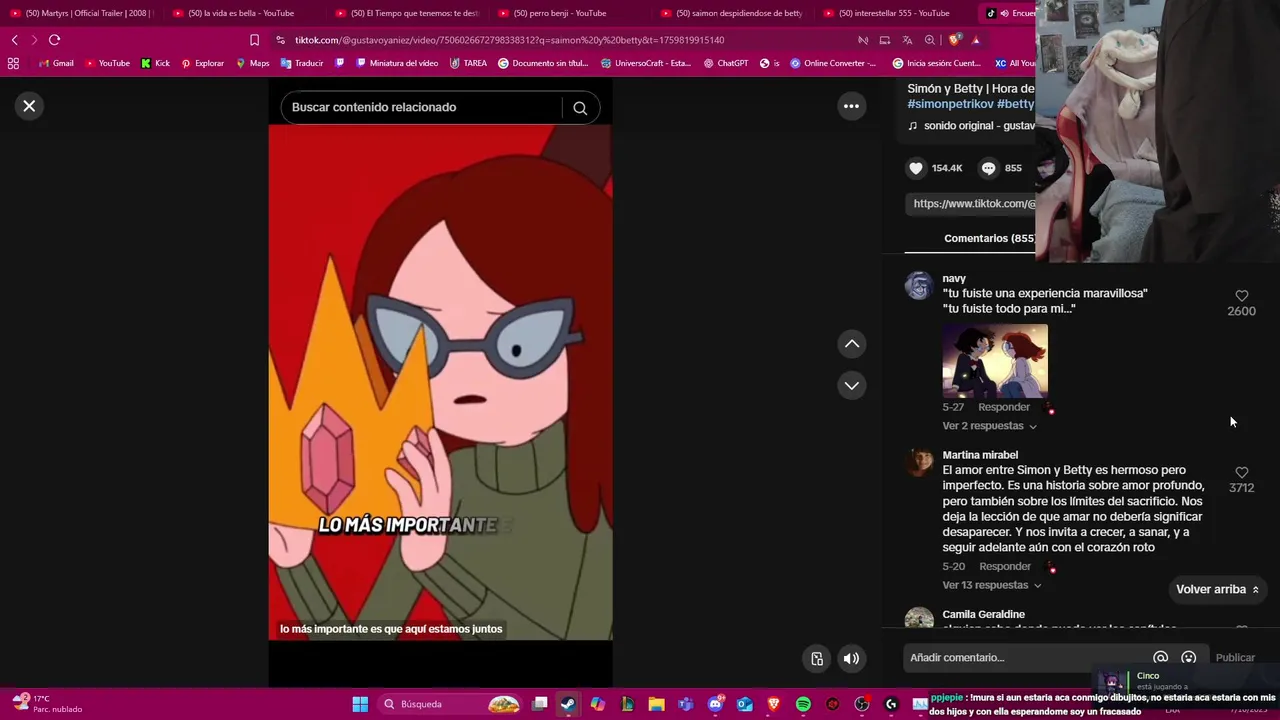Viewport: 1280px width, 720px height.
Task: Switch to la vida es bella tab
Action: [240, 13]
